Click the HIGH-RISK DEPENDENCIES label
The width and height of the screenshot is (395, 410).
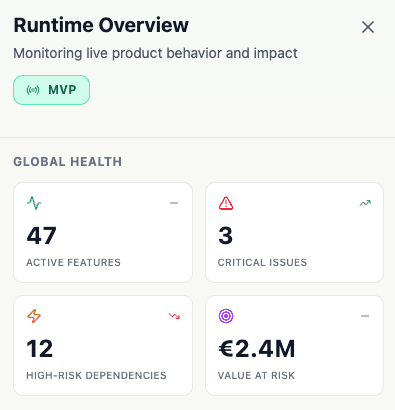tap(96, 376)
